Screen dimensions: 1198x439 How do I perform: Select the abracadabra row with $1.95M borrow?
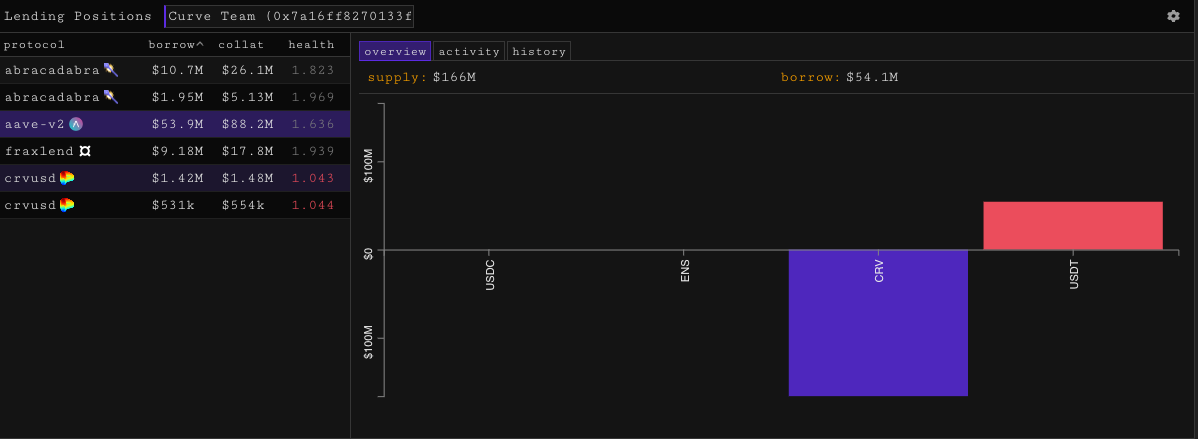175,97
